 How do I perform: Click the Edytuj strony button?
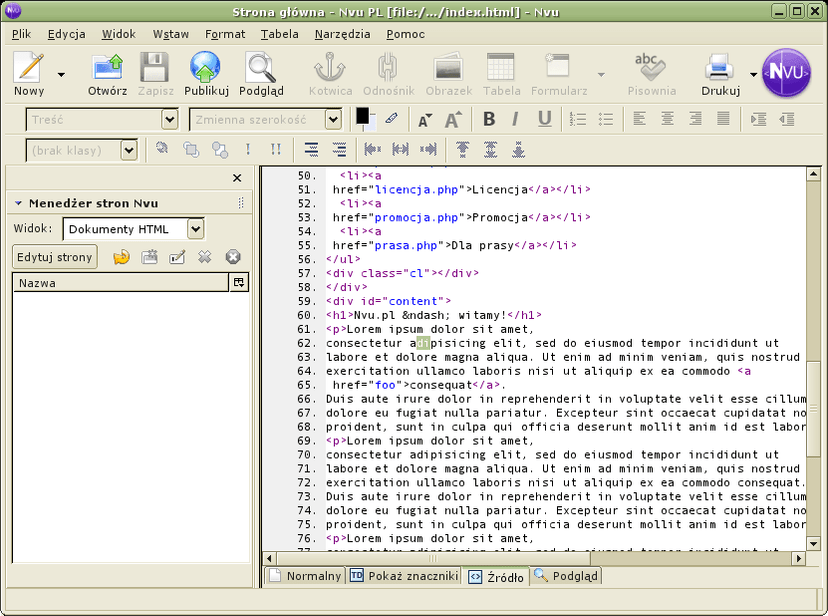pos(54,257)
